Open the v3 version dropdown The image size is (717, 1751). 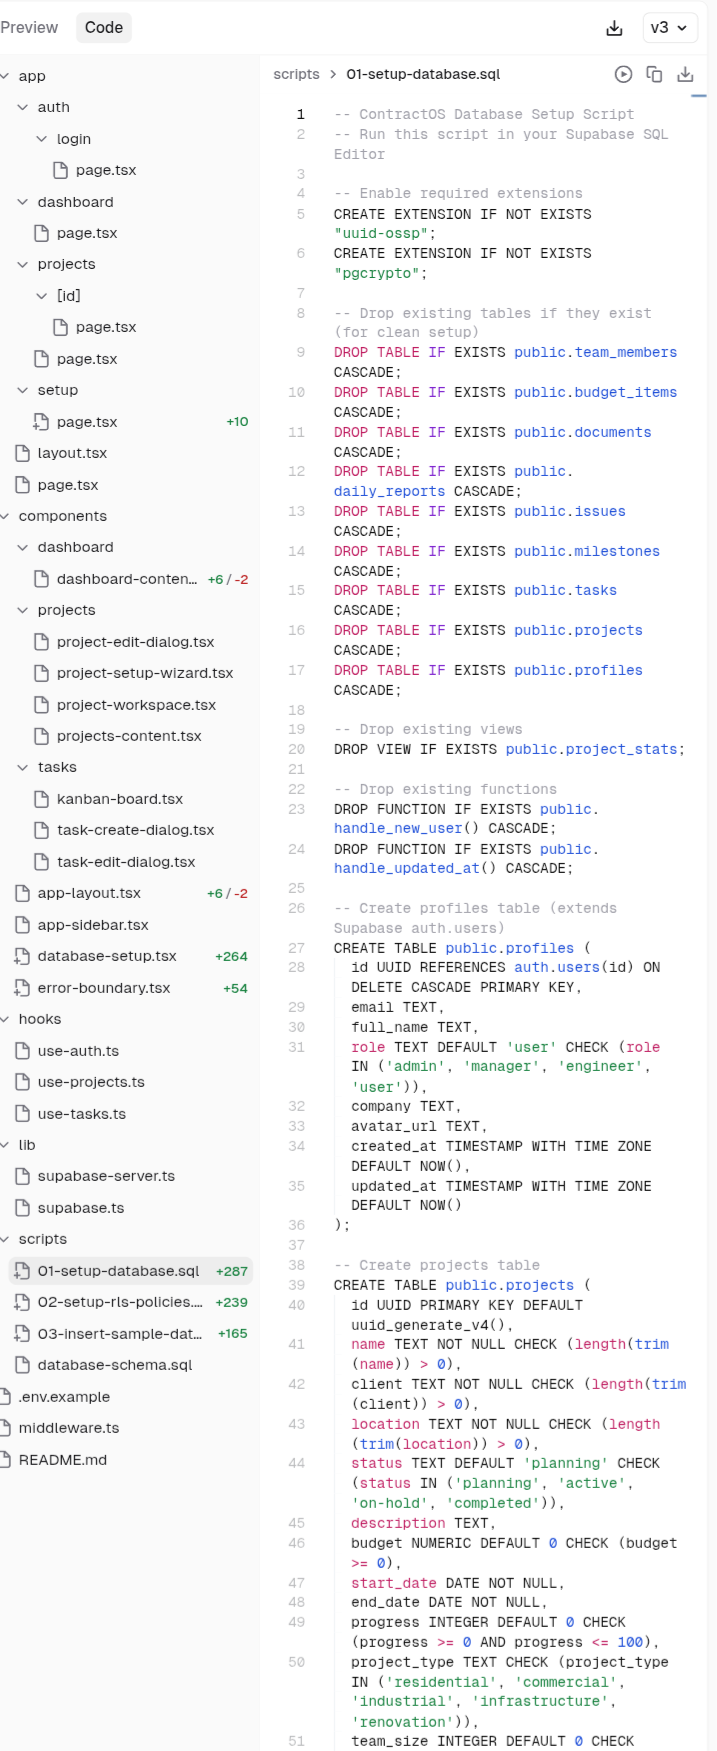pos(669,28)
